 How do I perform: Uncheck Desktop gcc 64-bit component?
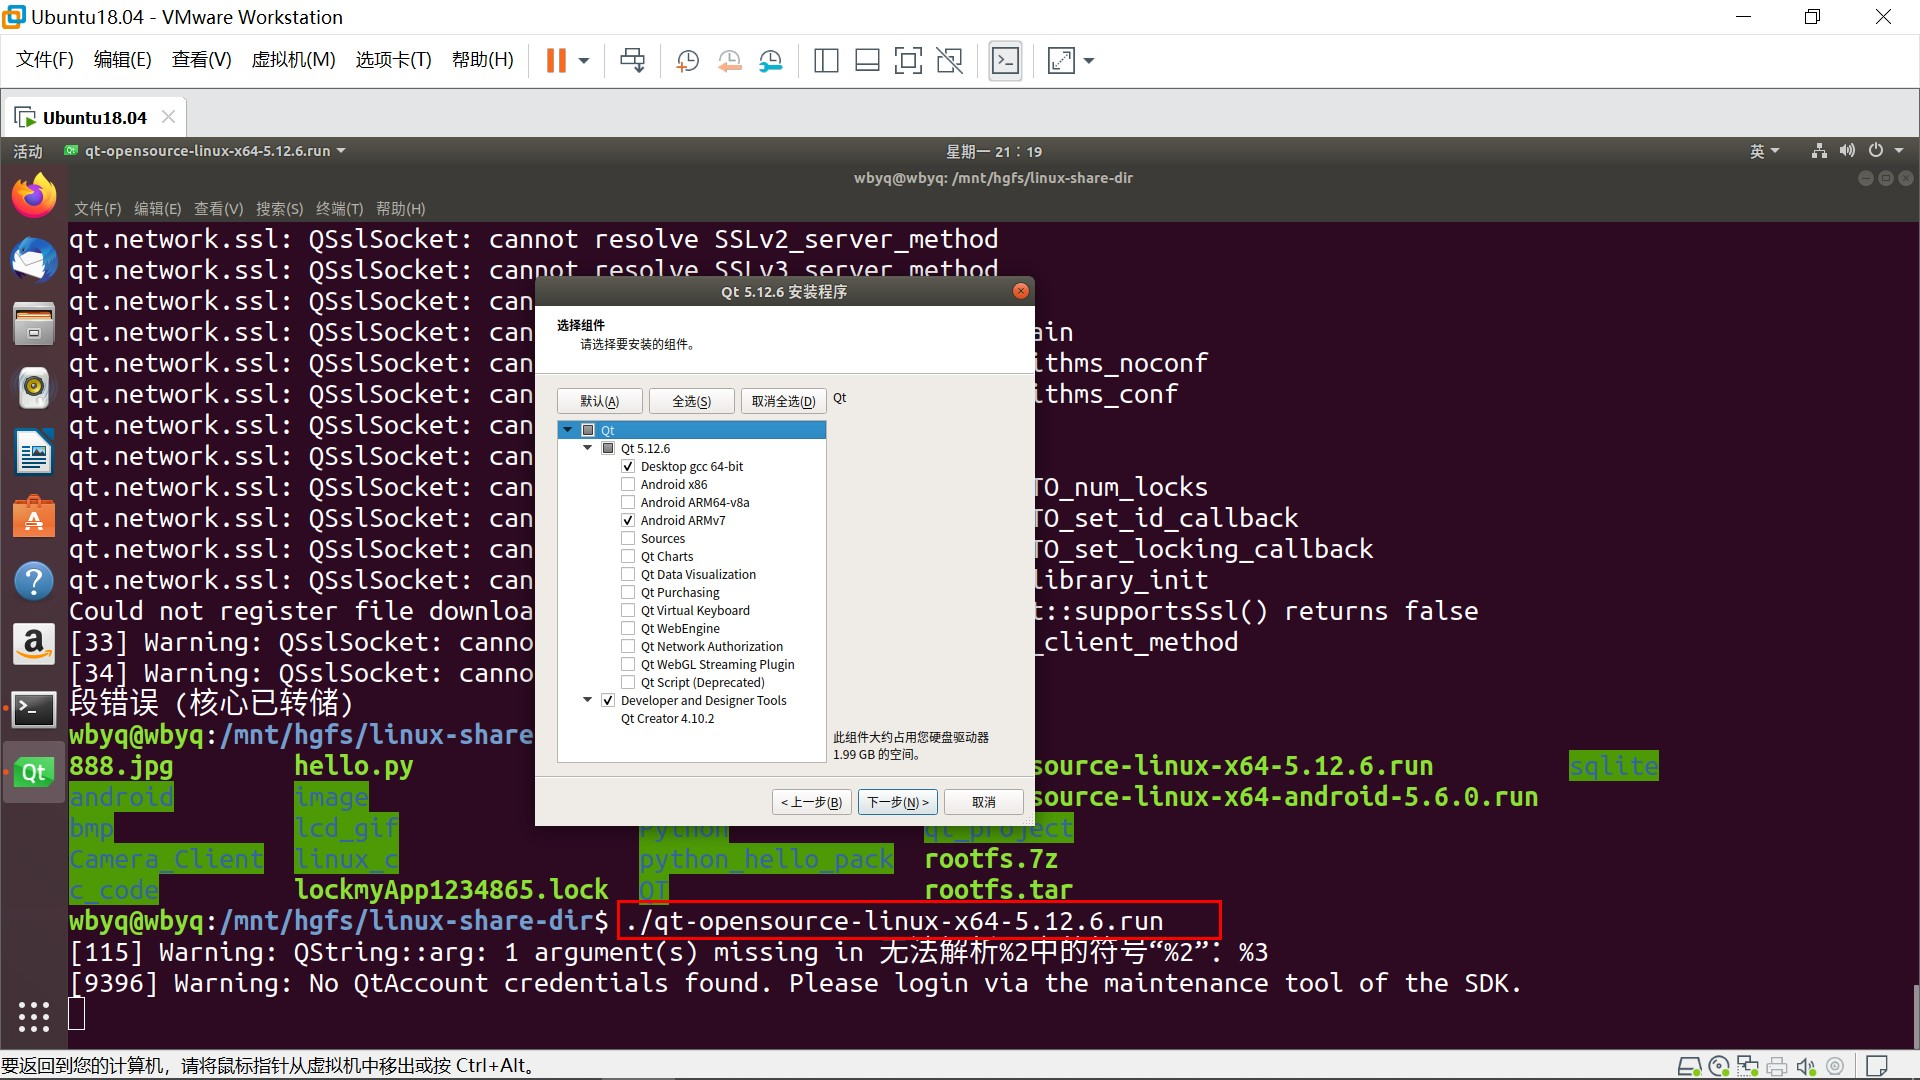[628, 467]
